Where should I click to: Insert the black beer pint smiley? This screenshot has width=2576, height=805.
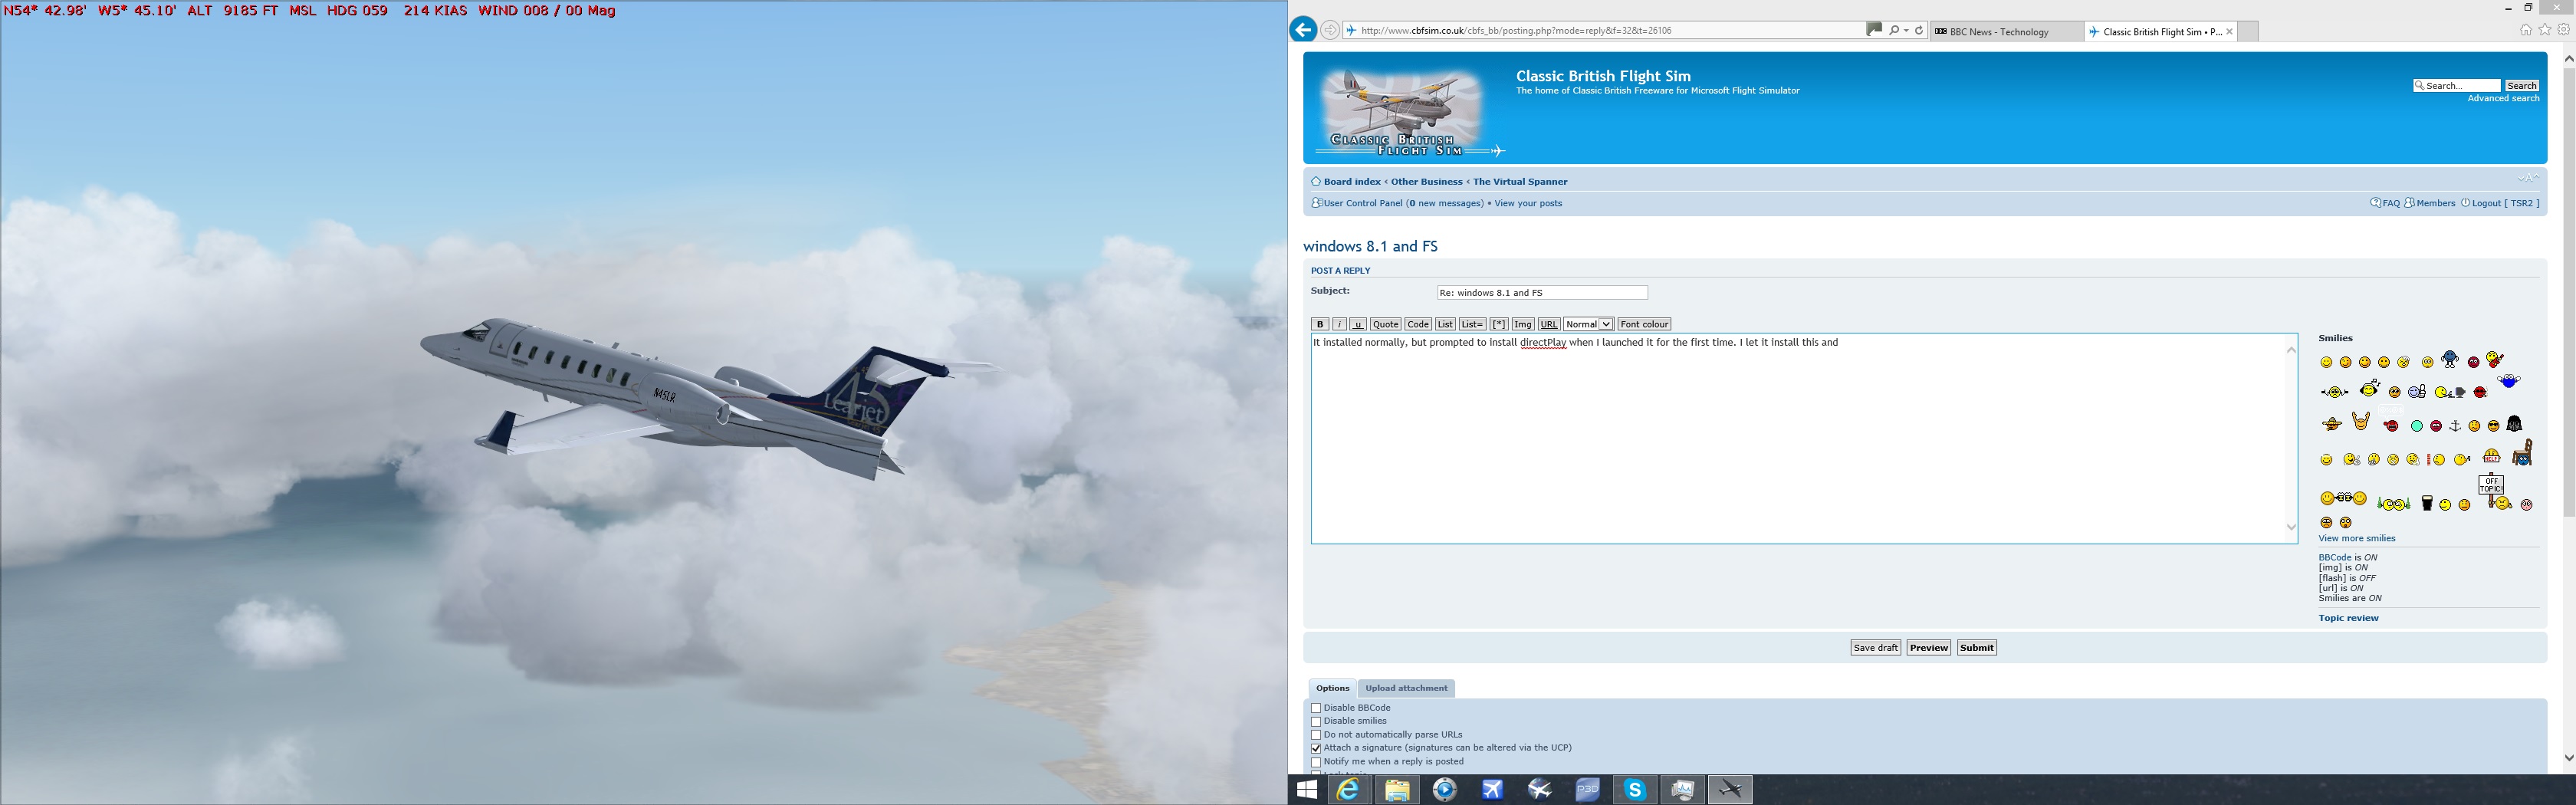click(2427, 503)
